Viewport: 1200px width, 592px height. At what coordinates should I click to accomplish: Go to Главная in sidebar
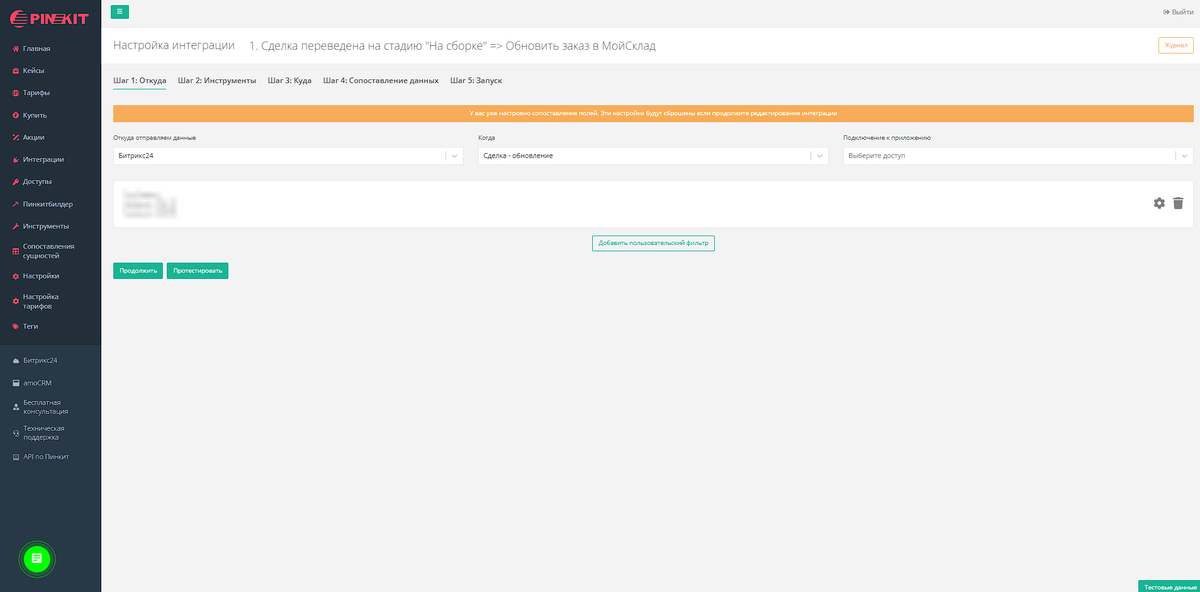point(36,48)
